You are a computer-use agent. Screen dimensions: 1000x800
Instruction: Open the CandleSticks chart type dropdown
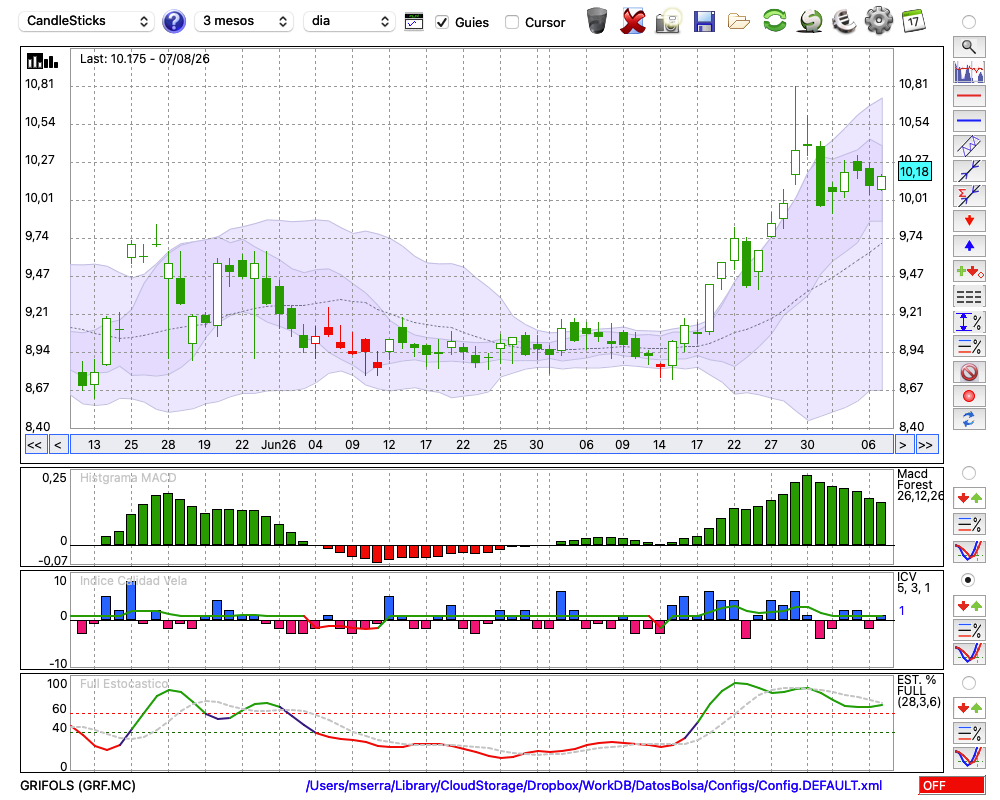coord(87,21)
